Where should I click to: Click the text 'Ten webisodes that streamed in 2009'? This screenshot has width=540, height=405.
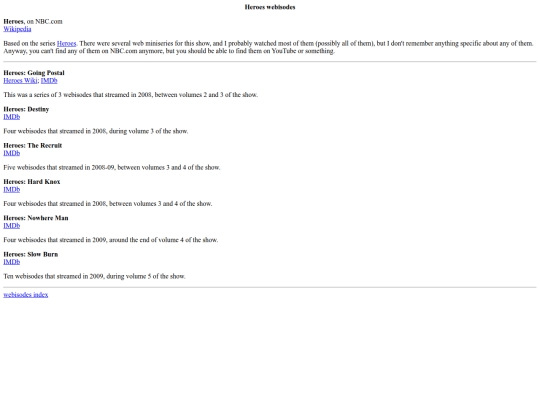coord(53,276)
